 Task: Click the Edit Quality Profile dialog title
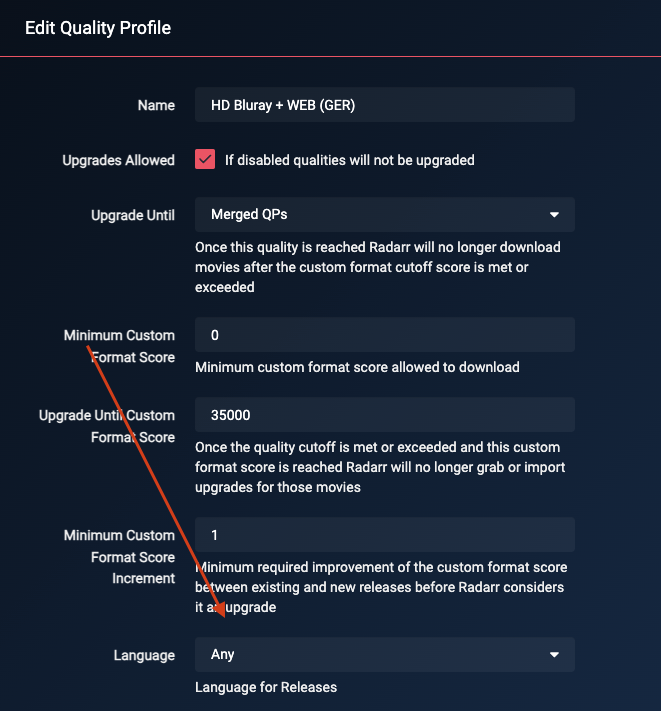coord(98,28)
